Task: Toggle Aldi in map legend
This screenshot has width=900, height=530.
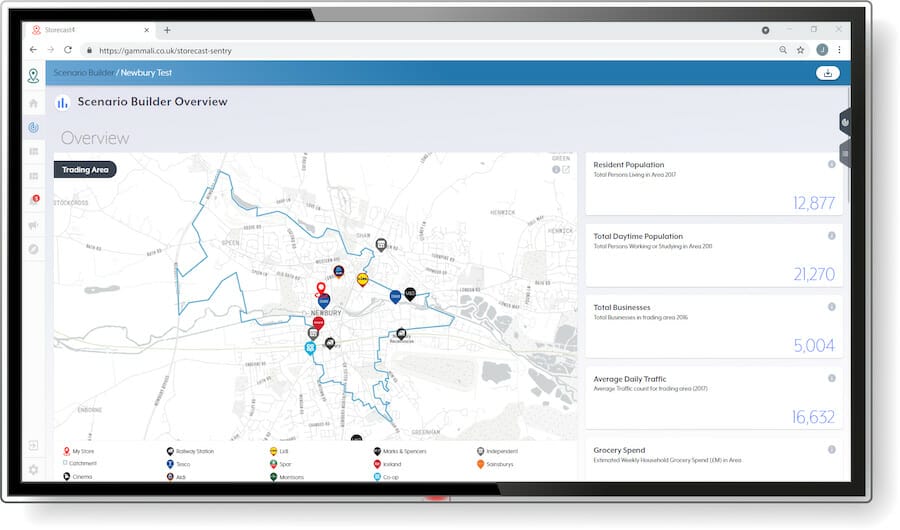Action: coord(176,477)
